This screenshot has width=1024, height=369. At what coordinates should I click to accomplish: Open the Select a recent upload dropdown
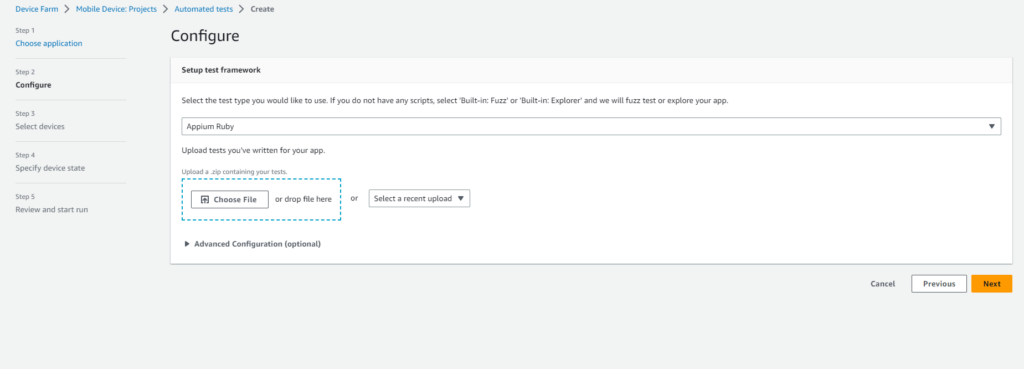tap(419, 199)
